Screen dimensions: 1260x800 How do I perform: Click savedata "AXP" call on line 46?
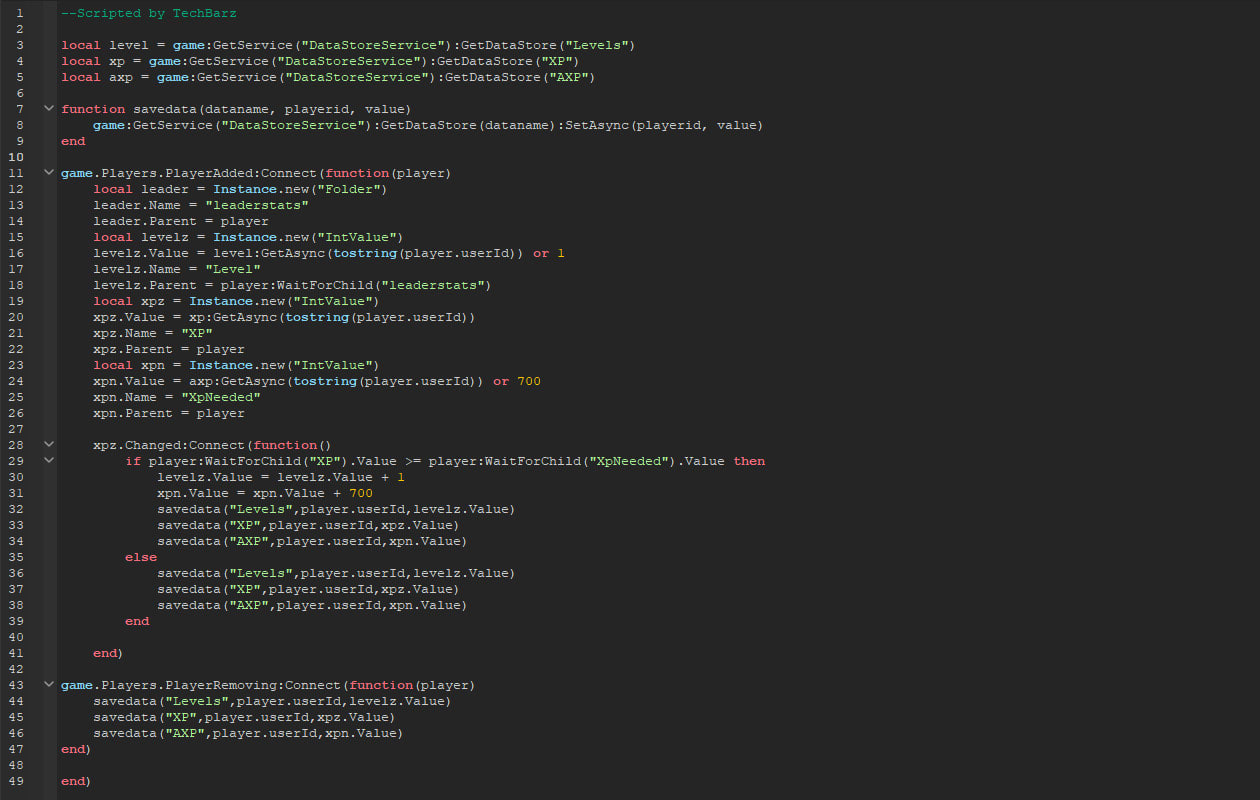click(x=248, y=734)
